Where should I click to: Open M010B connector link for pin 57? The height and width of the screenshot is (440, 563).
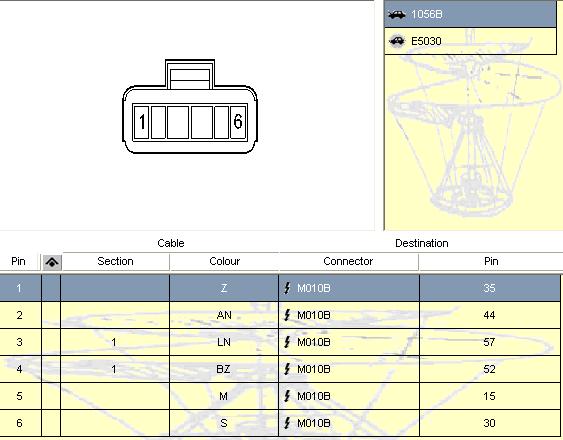[x=313, y=342]
